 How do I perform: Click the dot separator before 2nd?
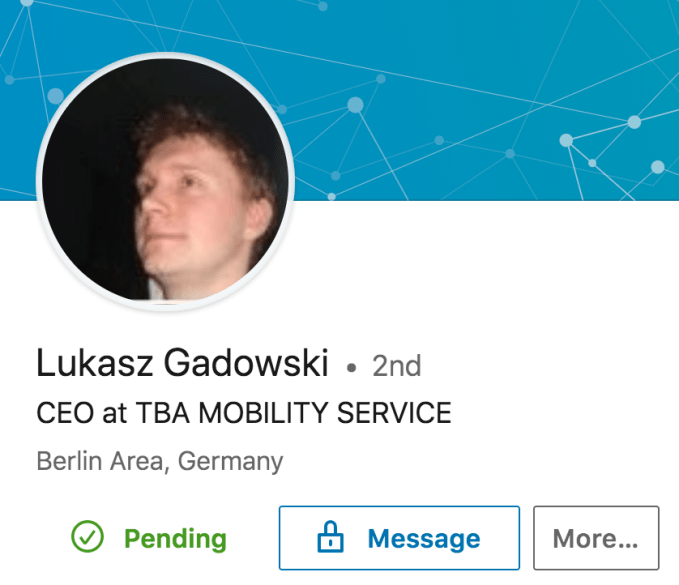351,368
